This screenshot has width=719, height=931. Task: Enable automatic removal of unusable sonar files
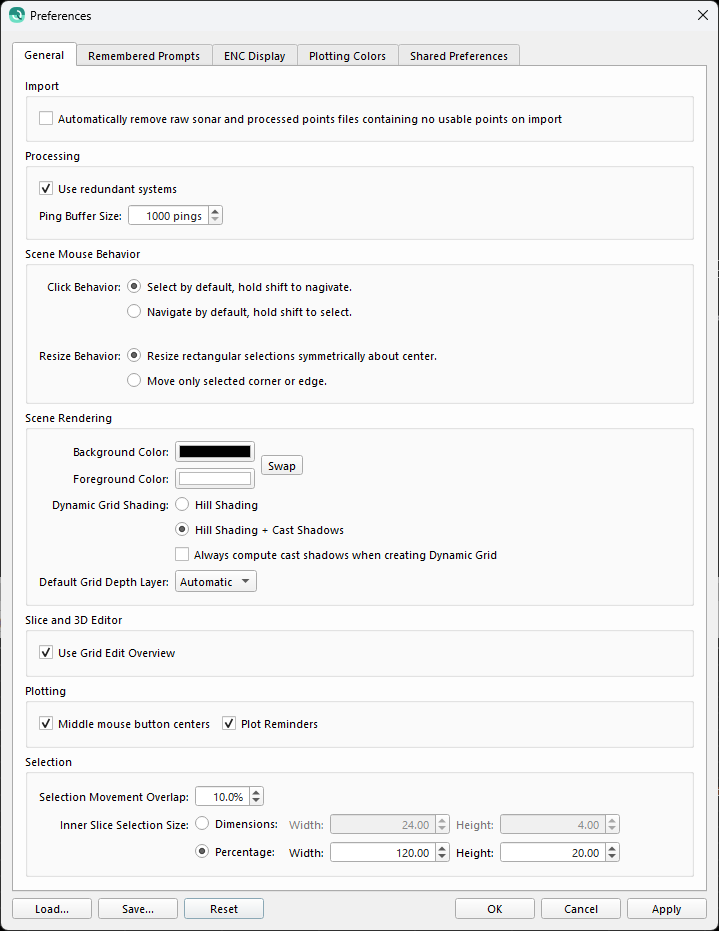click(46, 119)
